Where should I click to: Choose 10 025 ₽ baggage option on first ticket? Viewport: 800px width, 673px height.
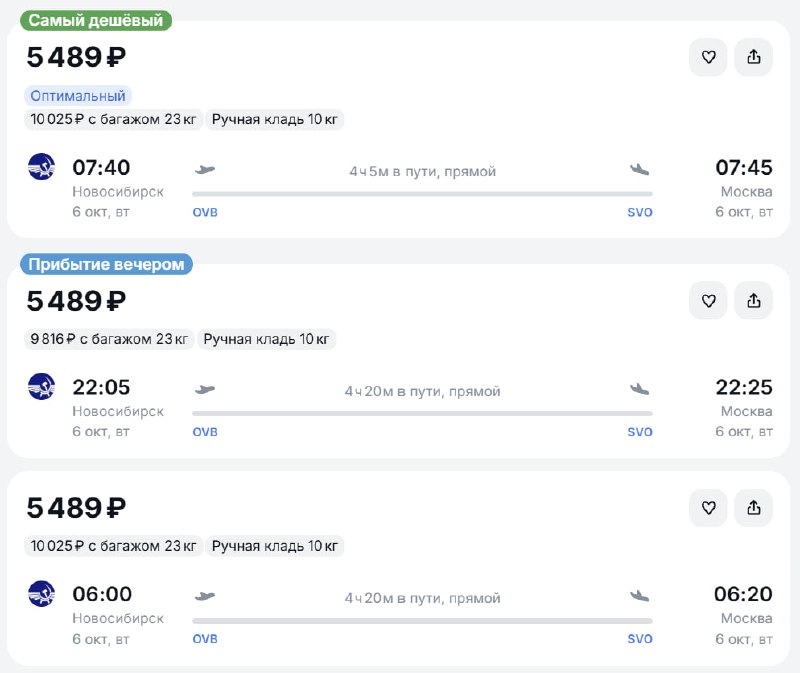113,119
